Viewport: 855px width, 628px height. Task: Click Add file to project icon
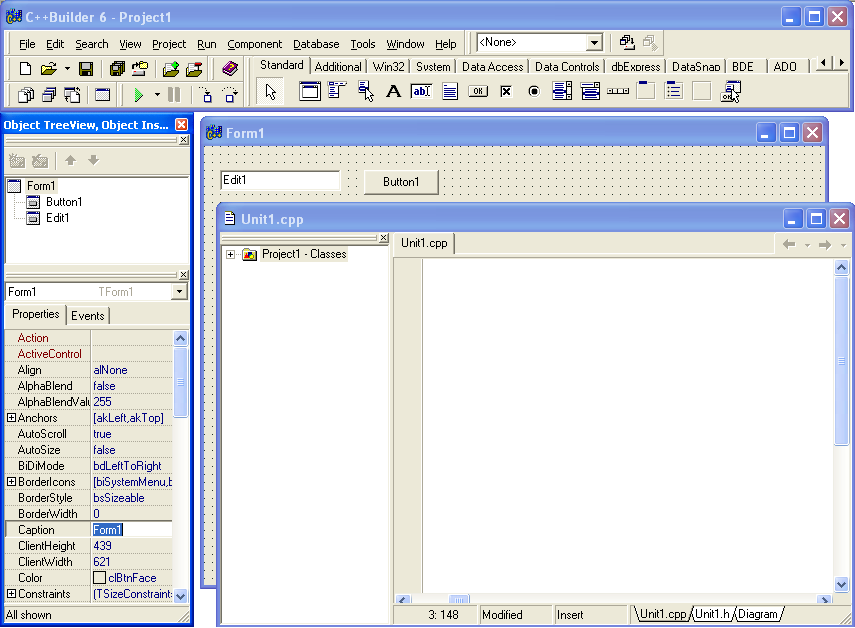point(171,69)
